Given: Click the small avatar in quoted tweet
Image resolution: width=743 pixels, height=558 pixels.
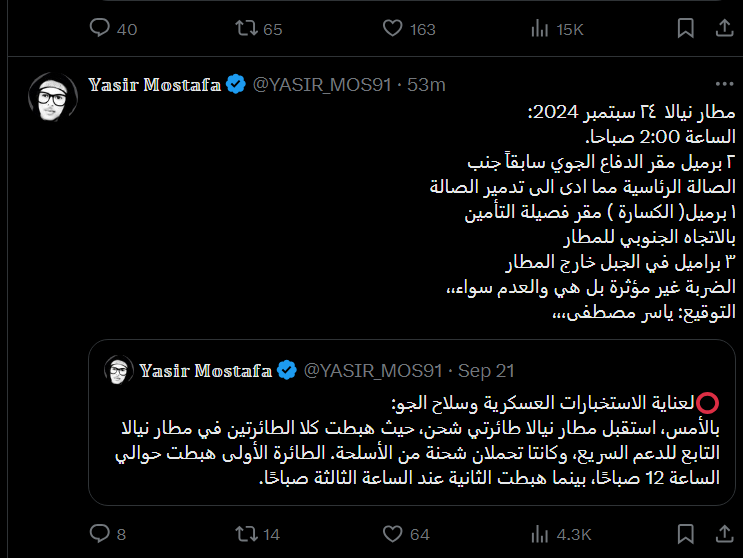Looking at the screenshot, I should tap(120, 371).
